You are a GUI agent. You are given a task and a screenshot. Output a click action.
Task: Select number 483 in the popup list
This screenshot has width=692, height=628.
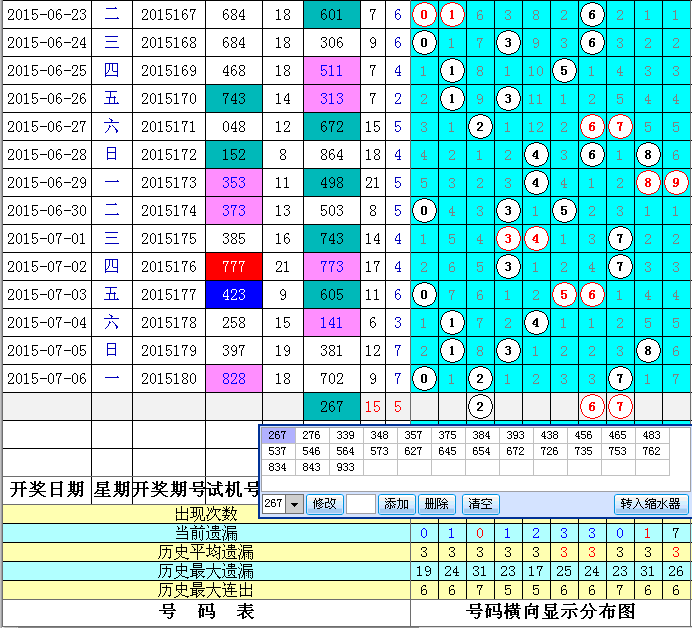tap(652, 435)
